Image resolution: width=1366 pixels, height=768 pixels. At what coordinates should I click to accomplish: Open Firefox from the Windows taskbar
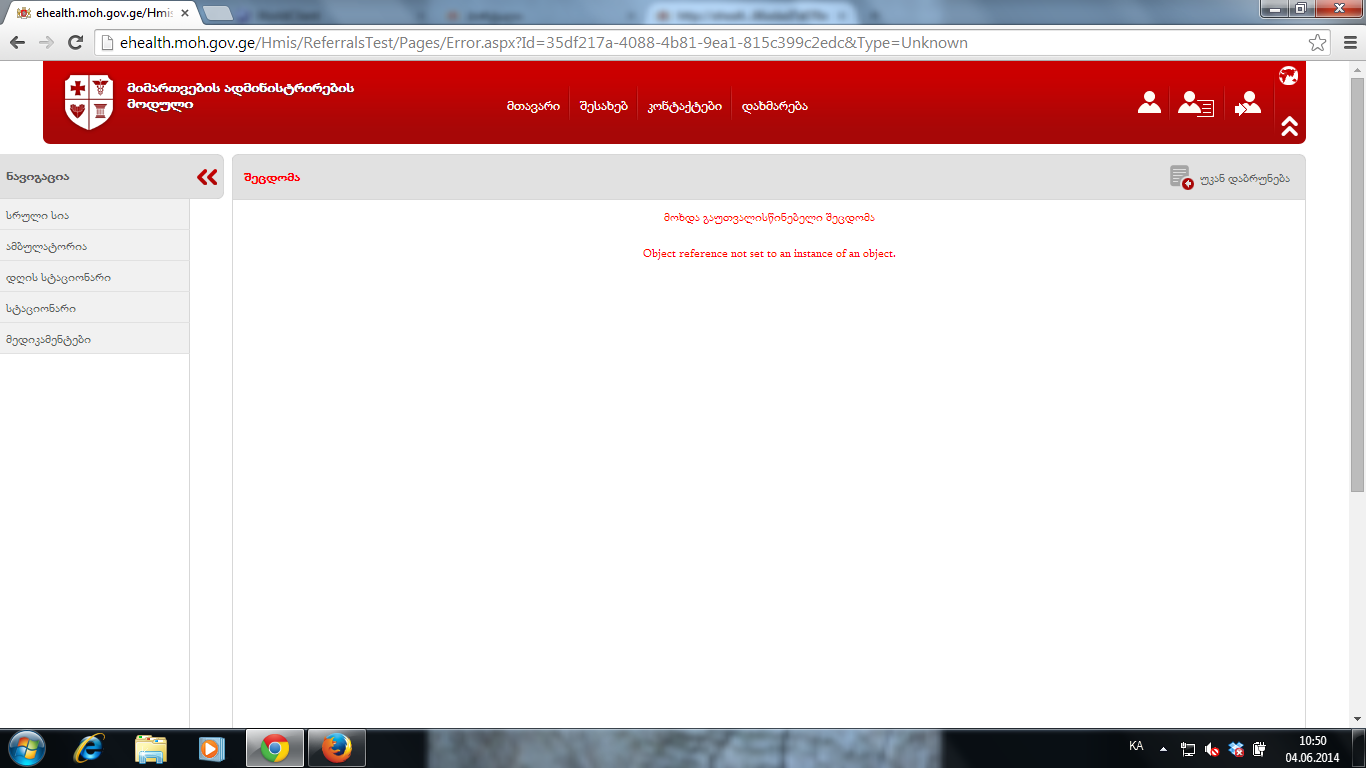pos(336,748)
